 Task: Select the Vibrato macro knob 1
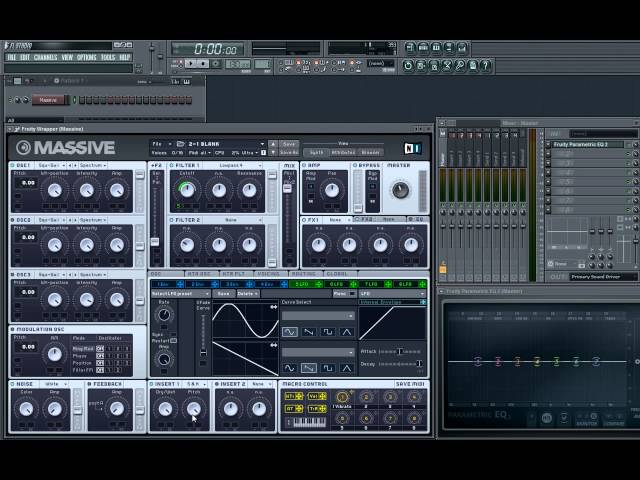343,397
